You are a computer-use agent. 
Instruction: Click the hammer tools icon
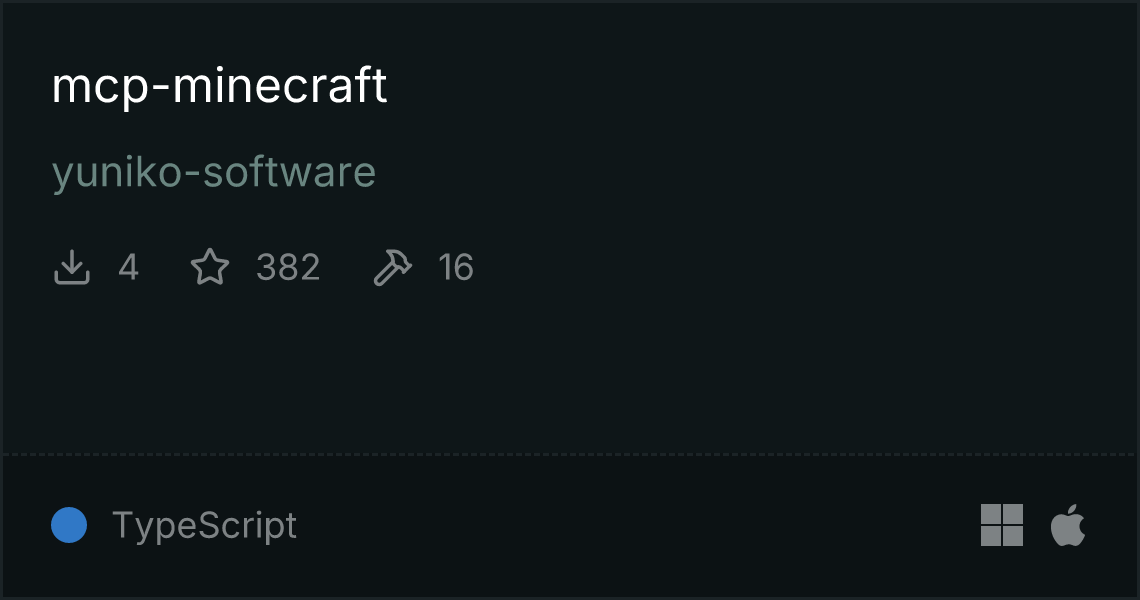point(393,267)
